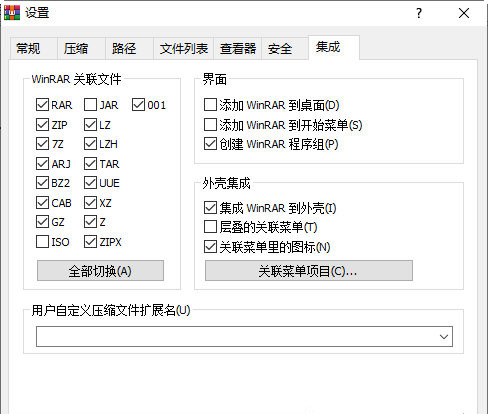The image size is (488, 414).
Task: Click the 全部切换(A) button
Action: [100, 271]
